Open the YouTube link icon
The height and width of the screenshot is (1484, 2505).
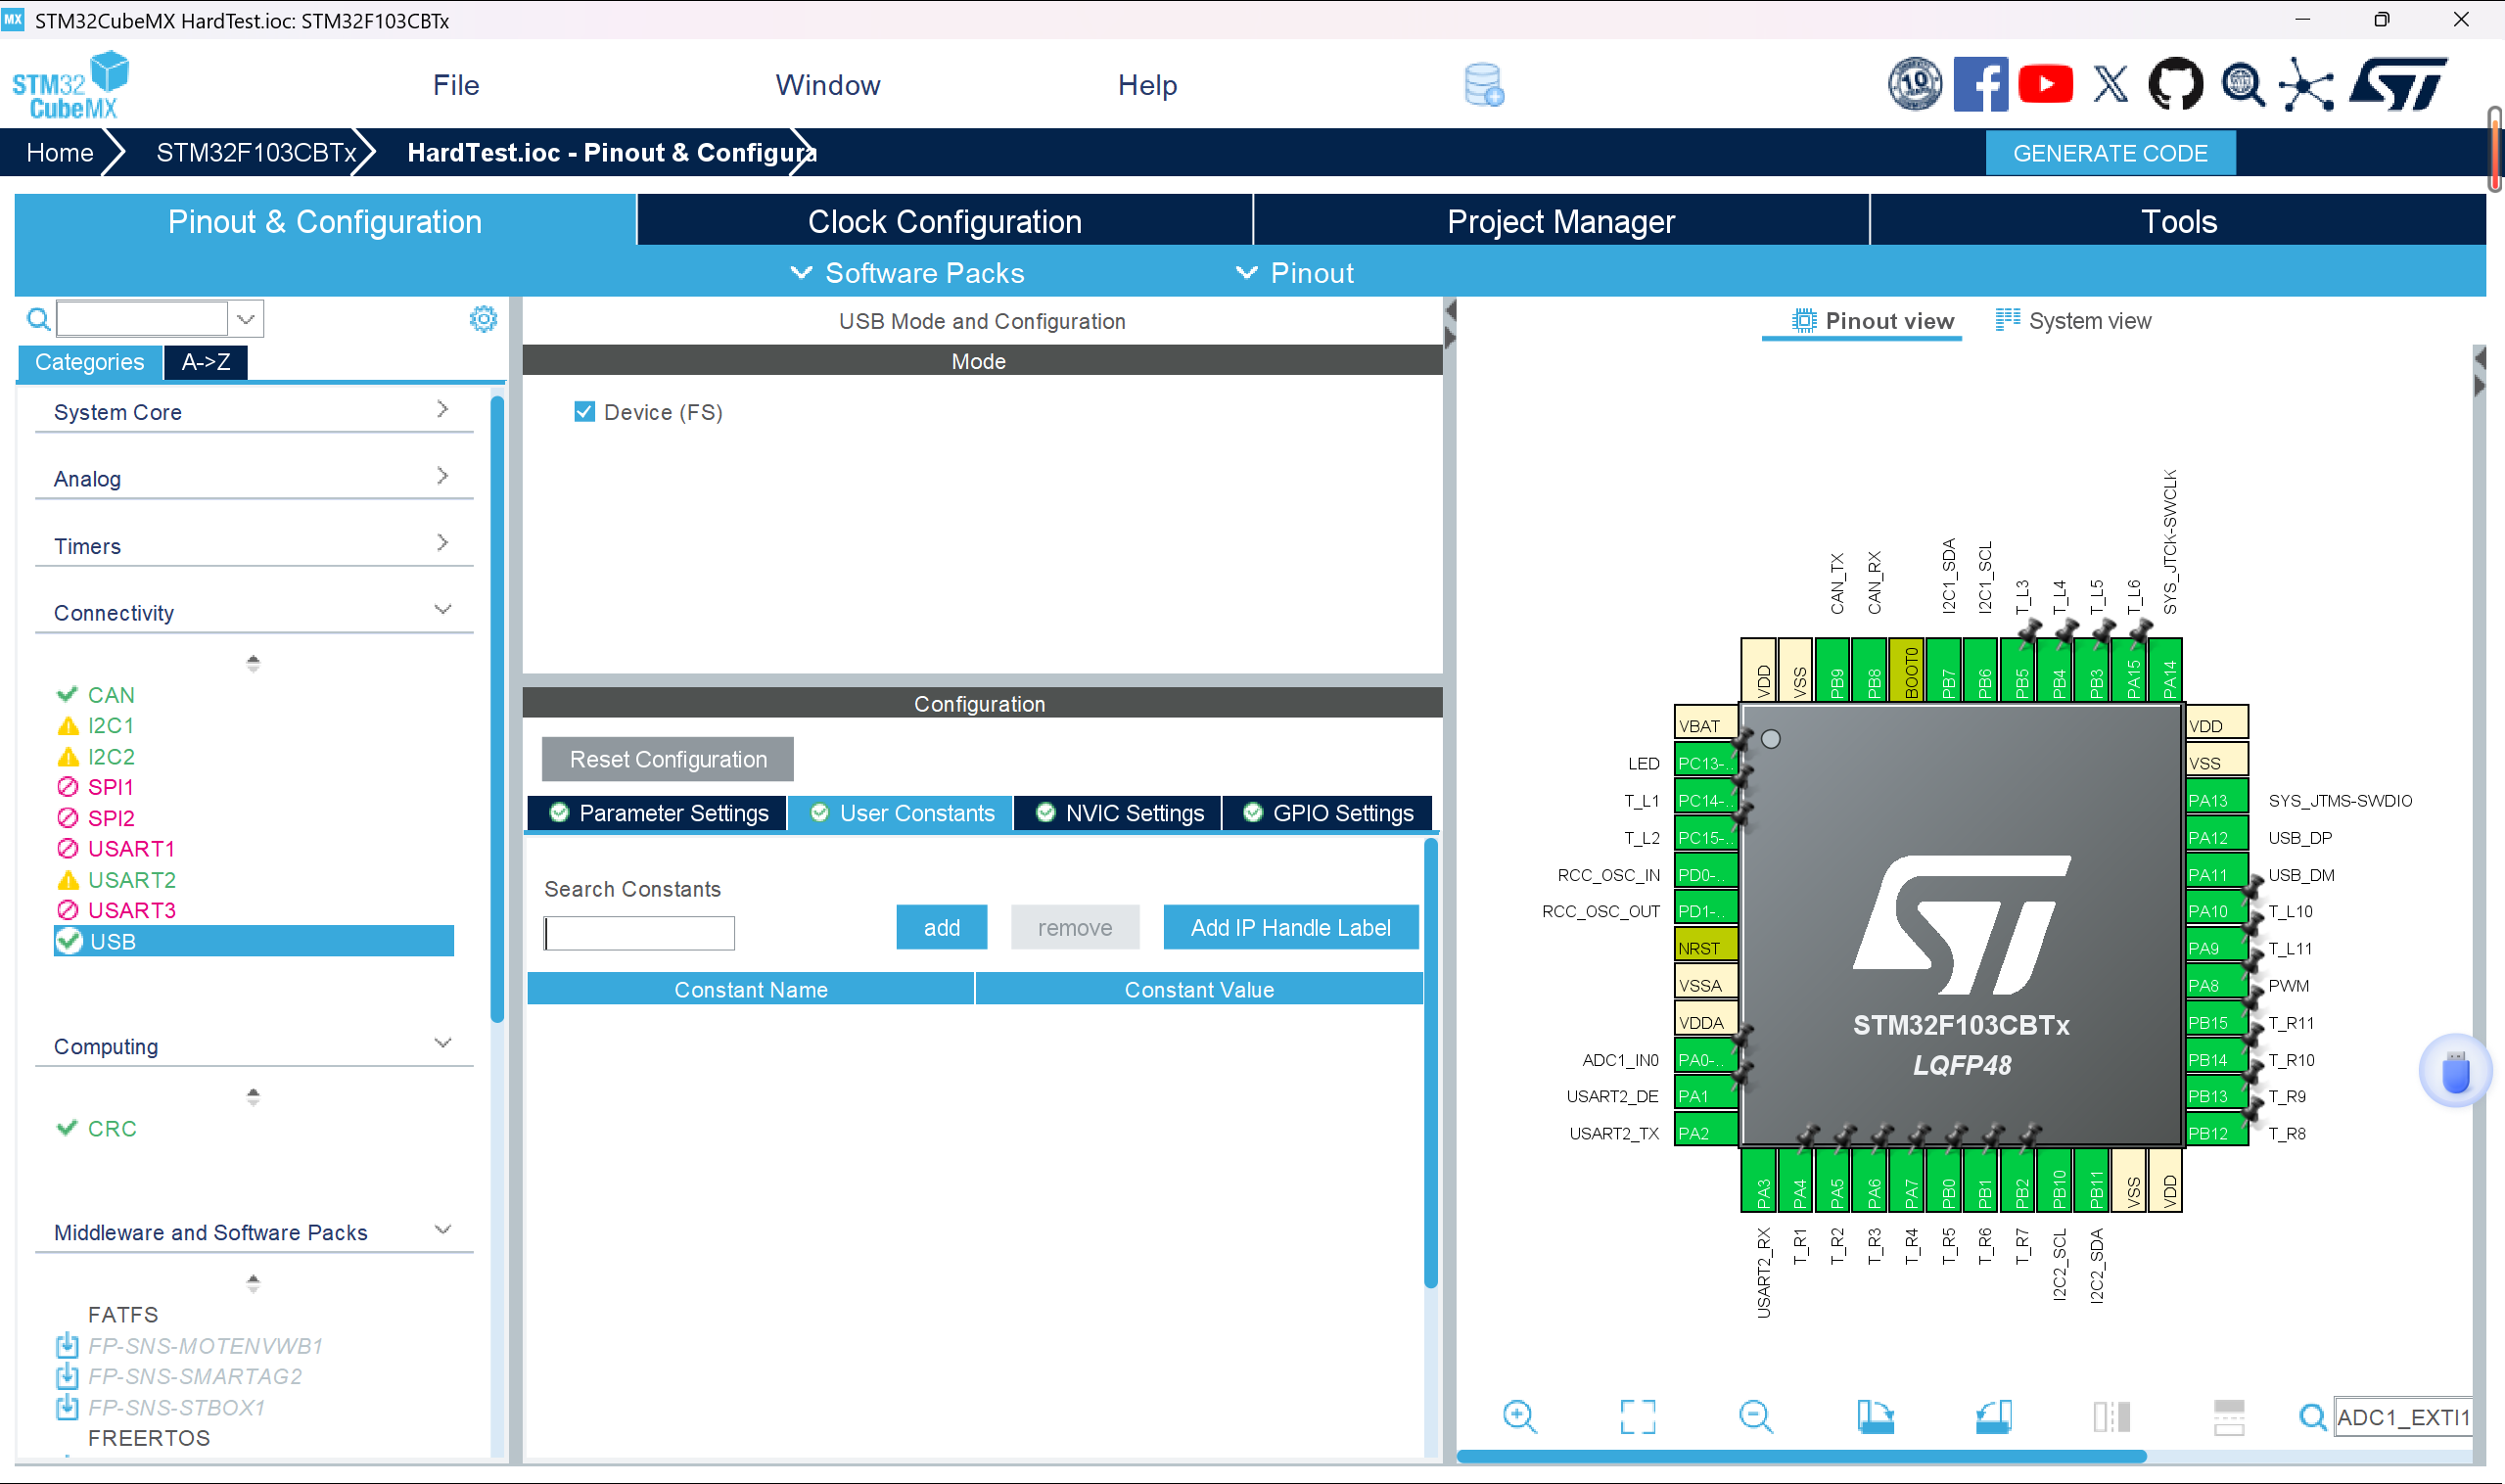2045,85
